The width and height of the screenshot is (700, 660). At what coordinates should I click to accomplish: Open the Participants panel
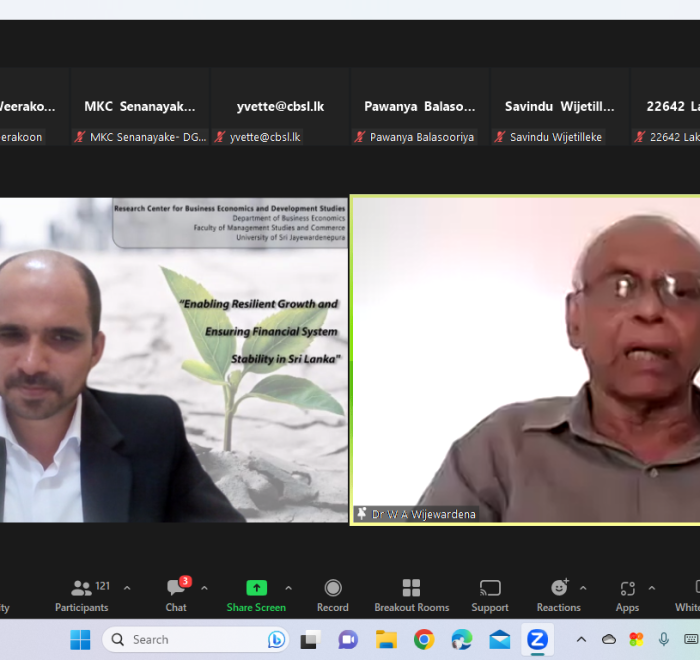[x=82, y=595]
